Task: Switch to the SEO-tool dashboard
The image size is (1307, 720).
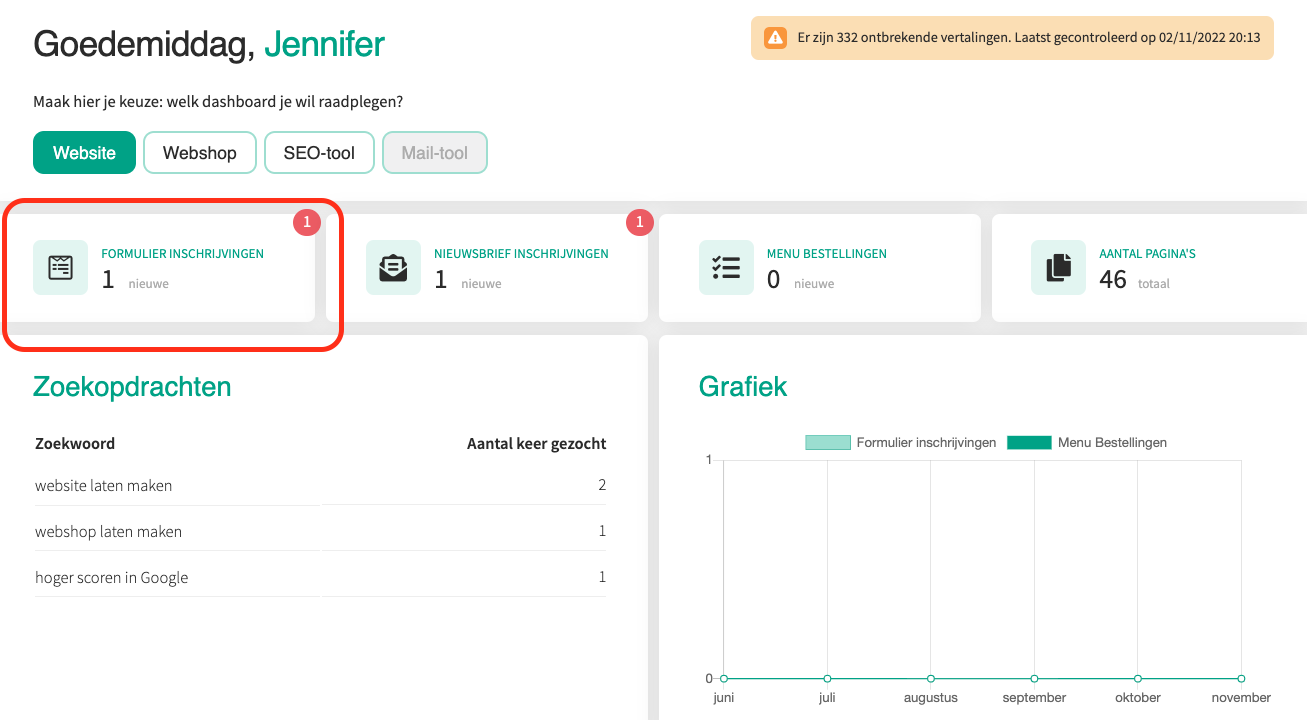Action: [319, 153]
